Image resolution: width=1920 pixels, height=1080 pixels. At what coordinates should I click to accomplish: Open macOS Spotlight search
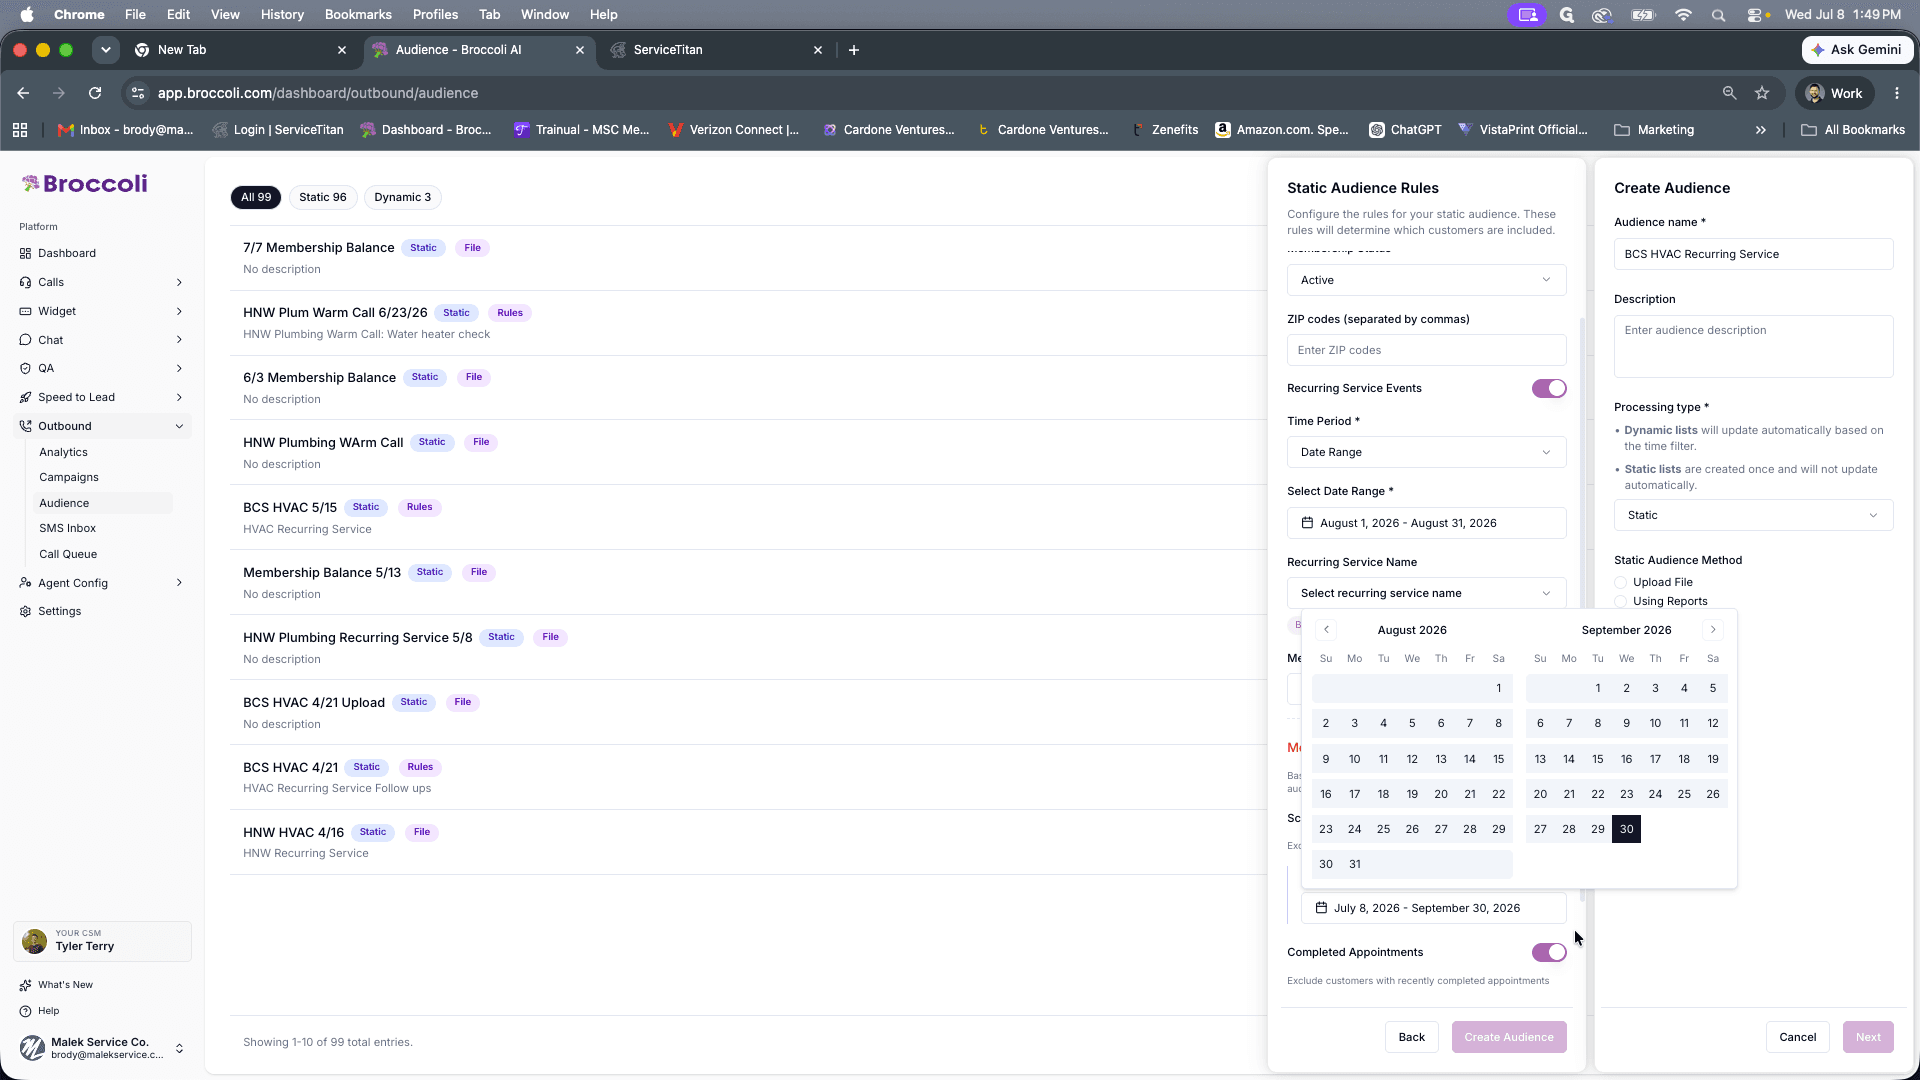pyautogui.click(x=1718, y=15)
